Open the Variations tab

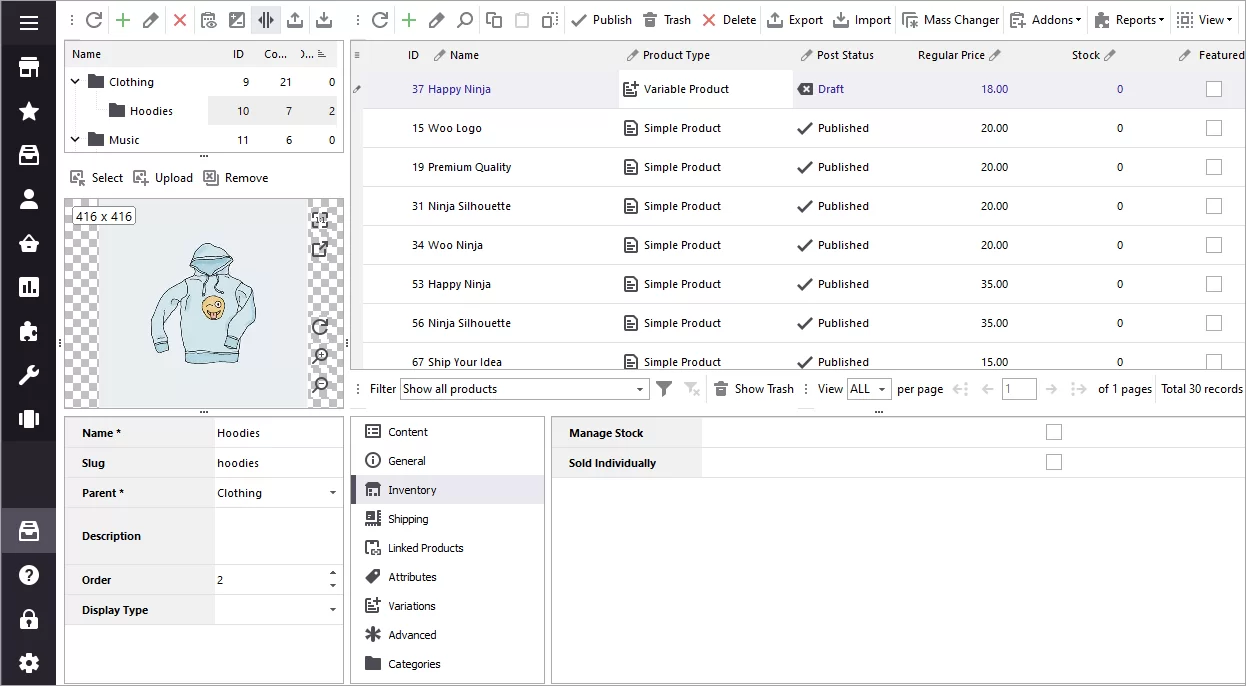pyautogui.click(x=411, y=606)
